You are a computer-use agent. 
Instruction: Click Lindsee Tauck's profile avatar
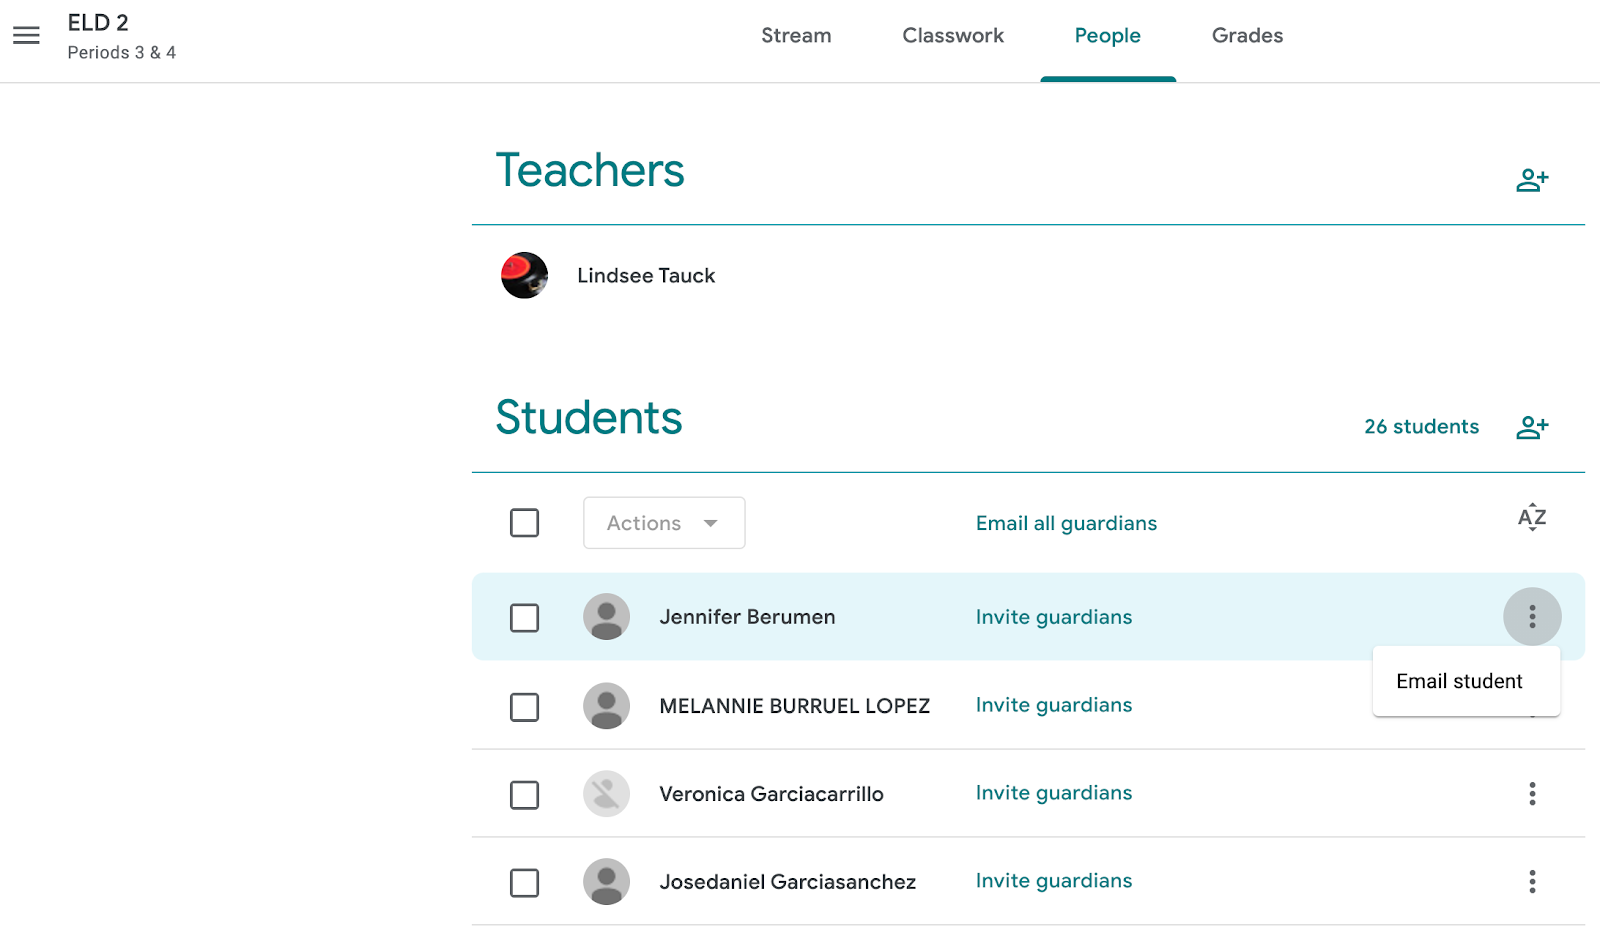[524, 275]
